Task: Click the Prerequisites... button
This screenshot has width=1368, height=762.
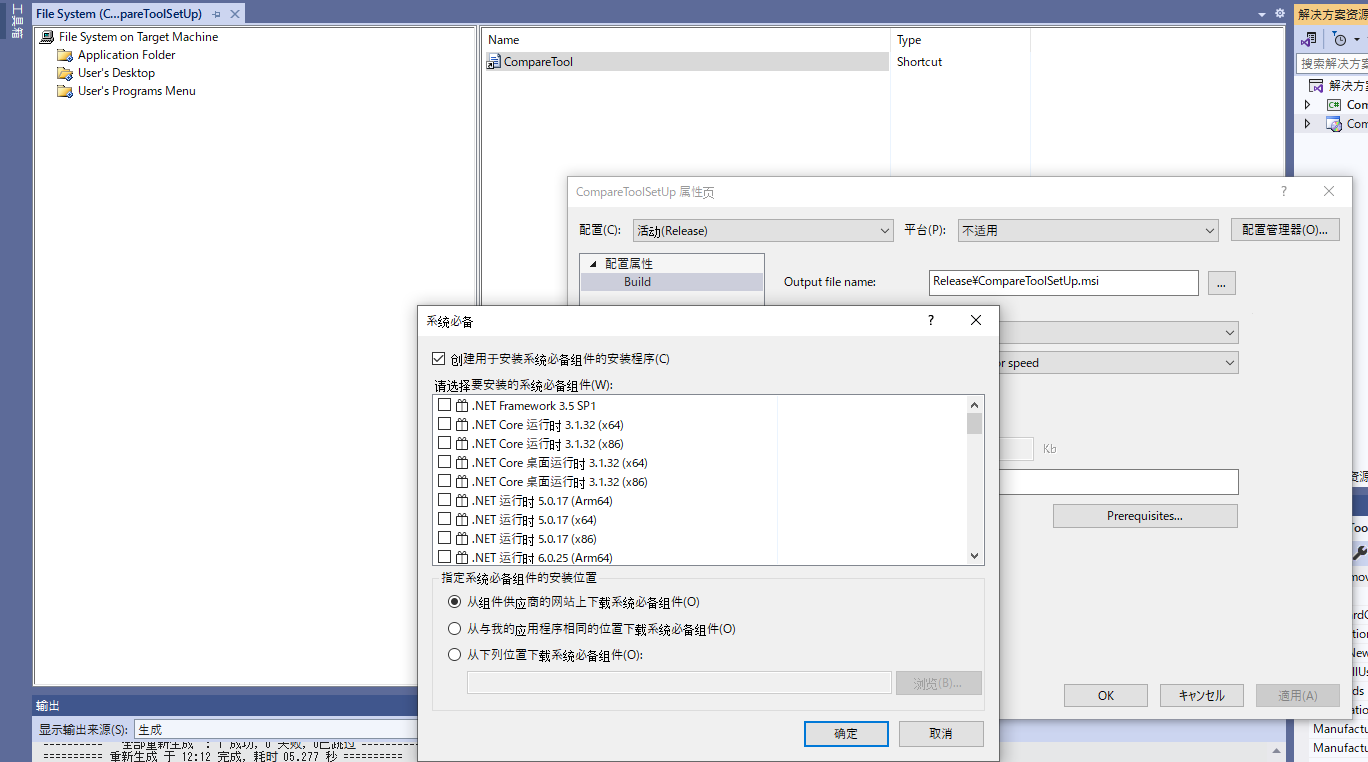Action: (x=1145, y=516)
